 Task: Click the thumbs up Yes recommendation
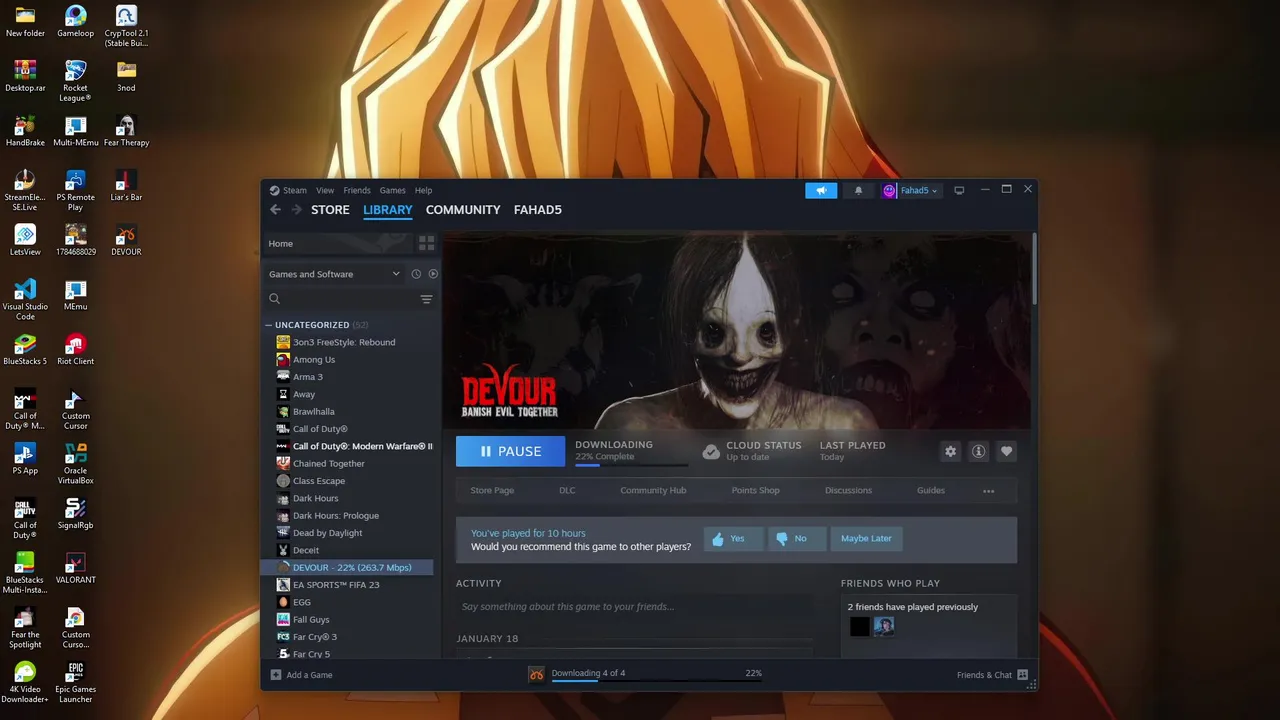(x=733, y=538)
